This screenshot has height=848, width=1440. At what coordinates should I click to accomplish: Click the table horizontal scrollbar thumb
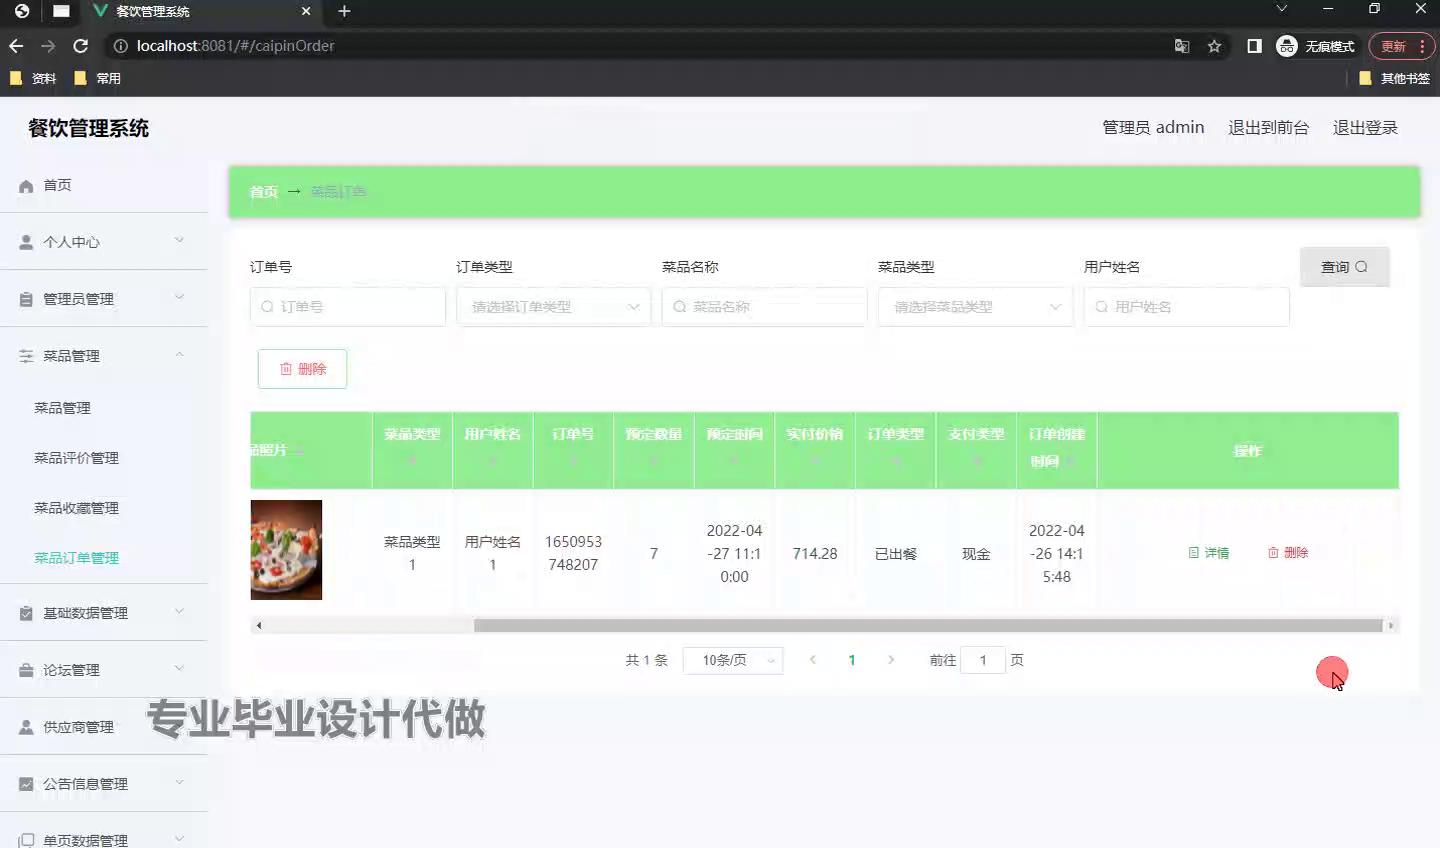(x=928, y=626)
